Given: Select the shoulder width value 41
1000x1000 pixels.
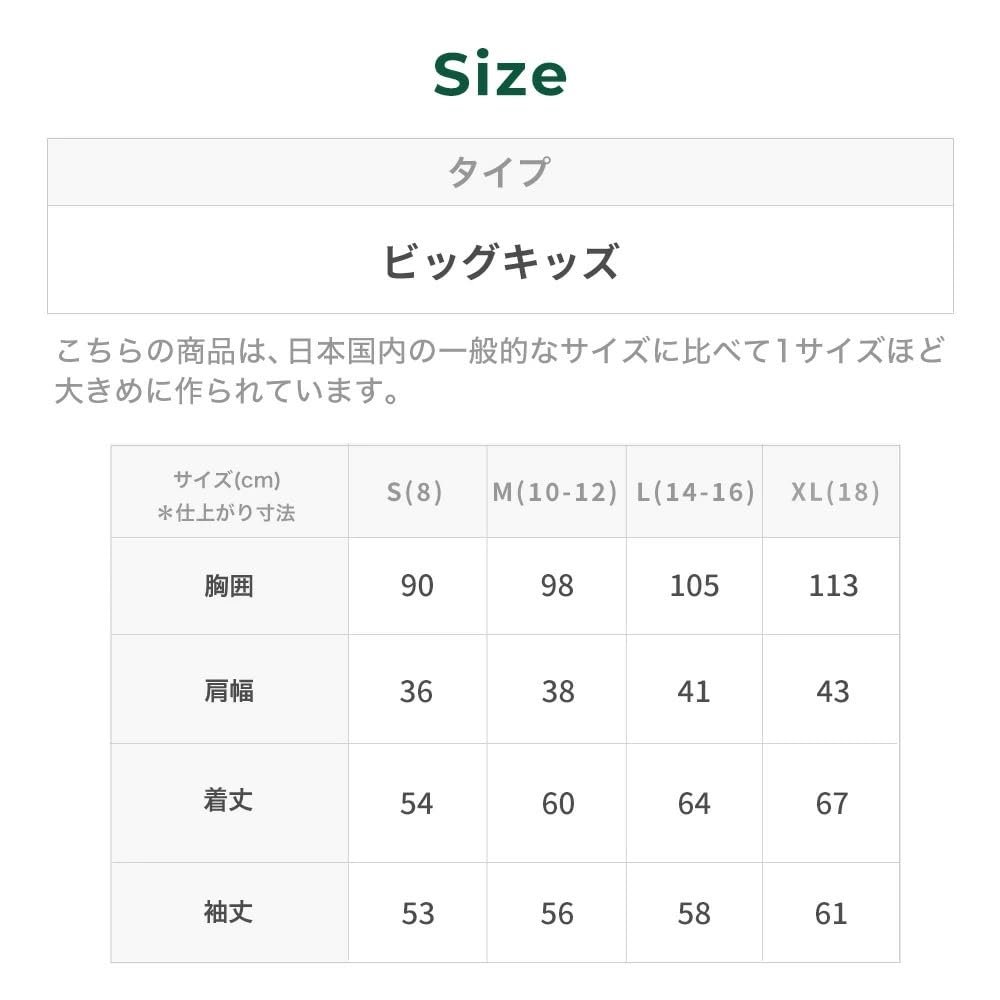Looking at the screenshot, I should (694, 692).
